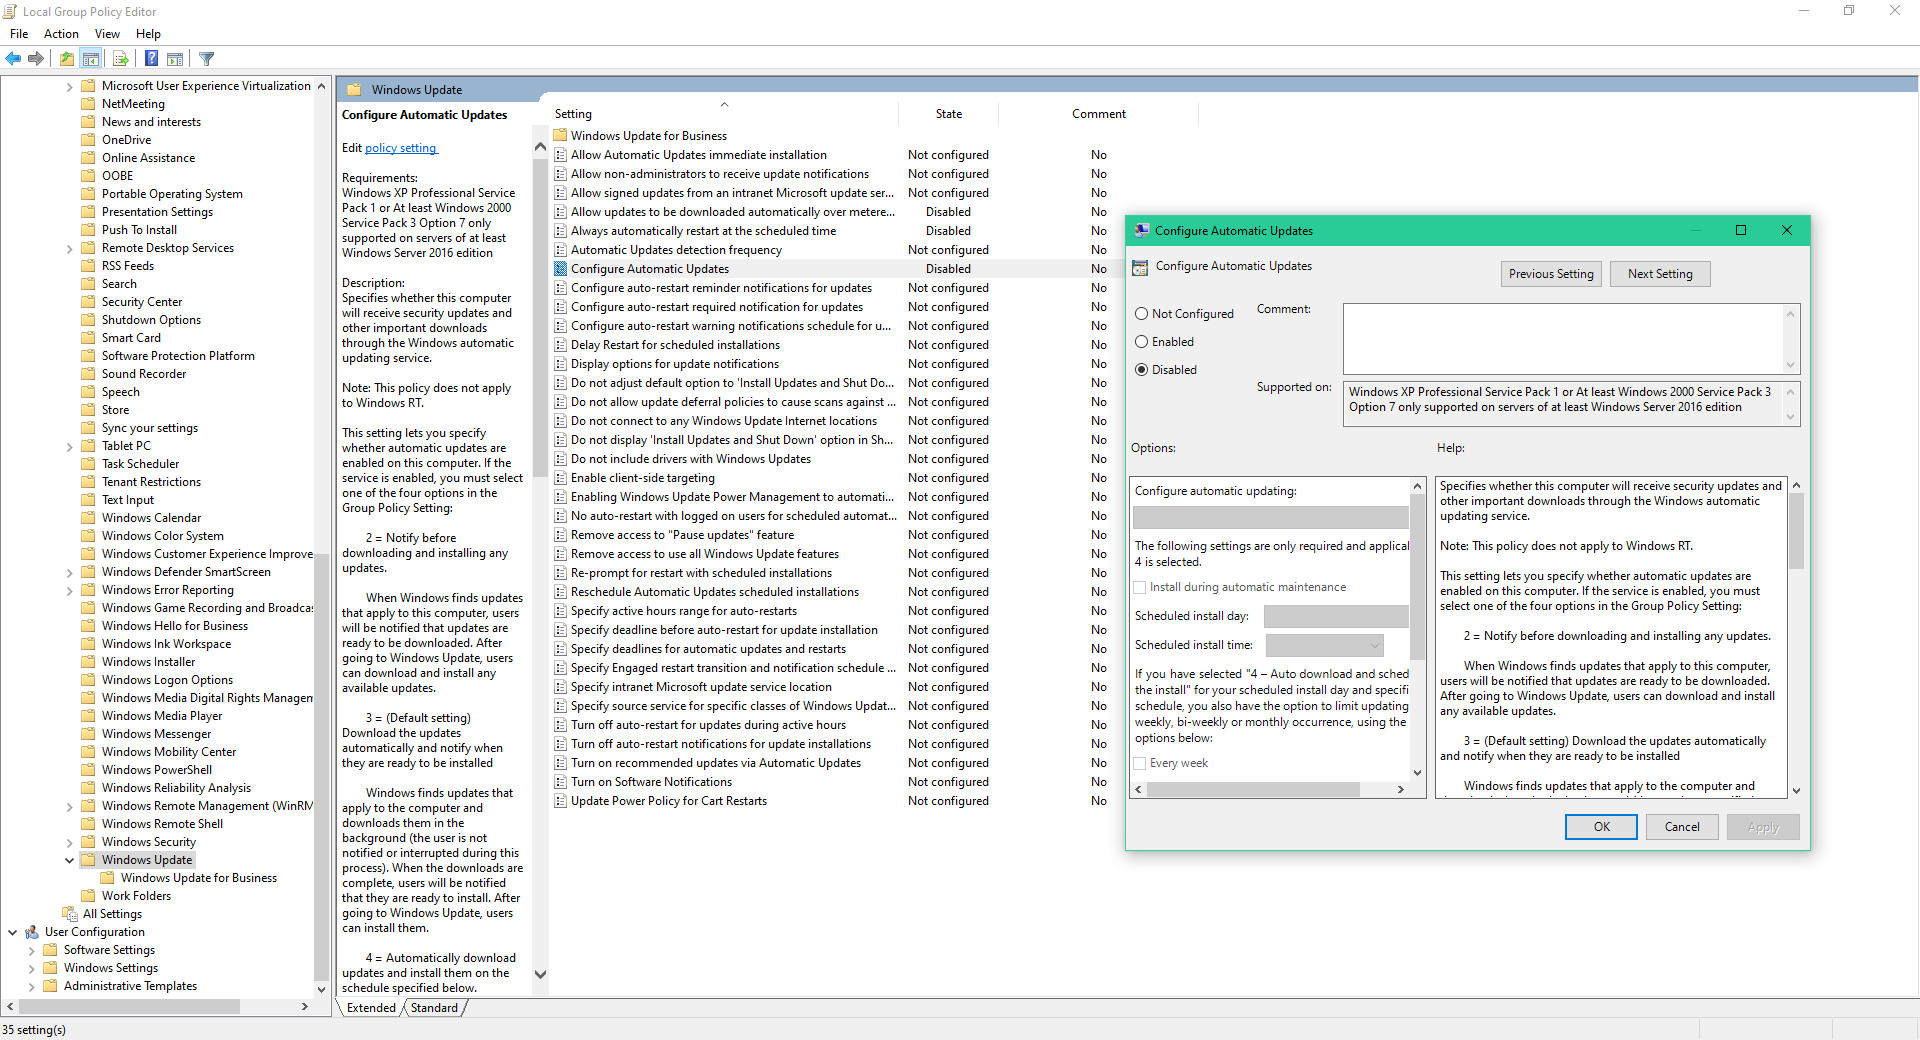Select the Disabled radio button

coord(1141,370)
